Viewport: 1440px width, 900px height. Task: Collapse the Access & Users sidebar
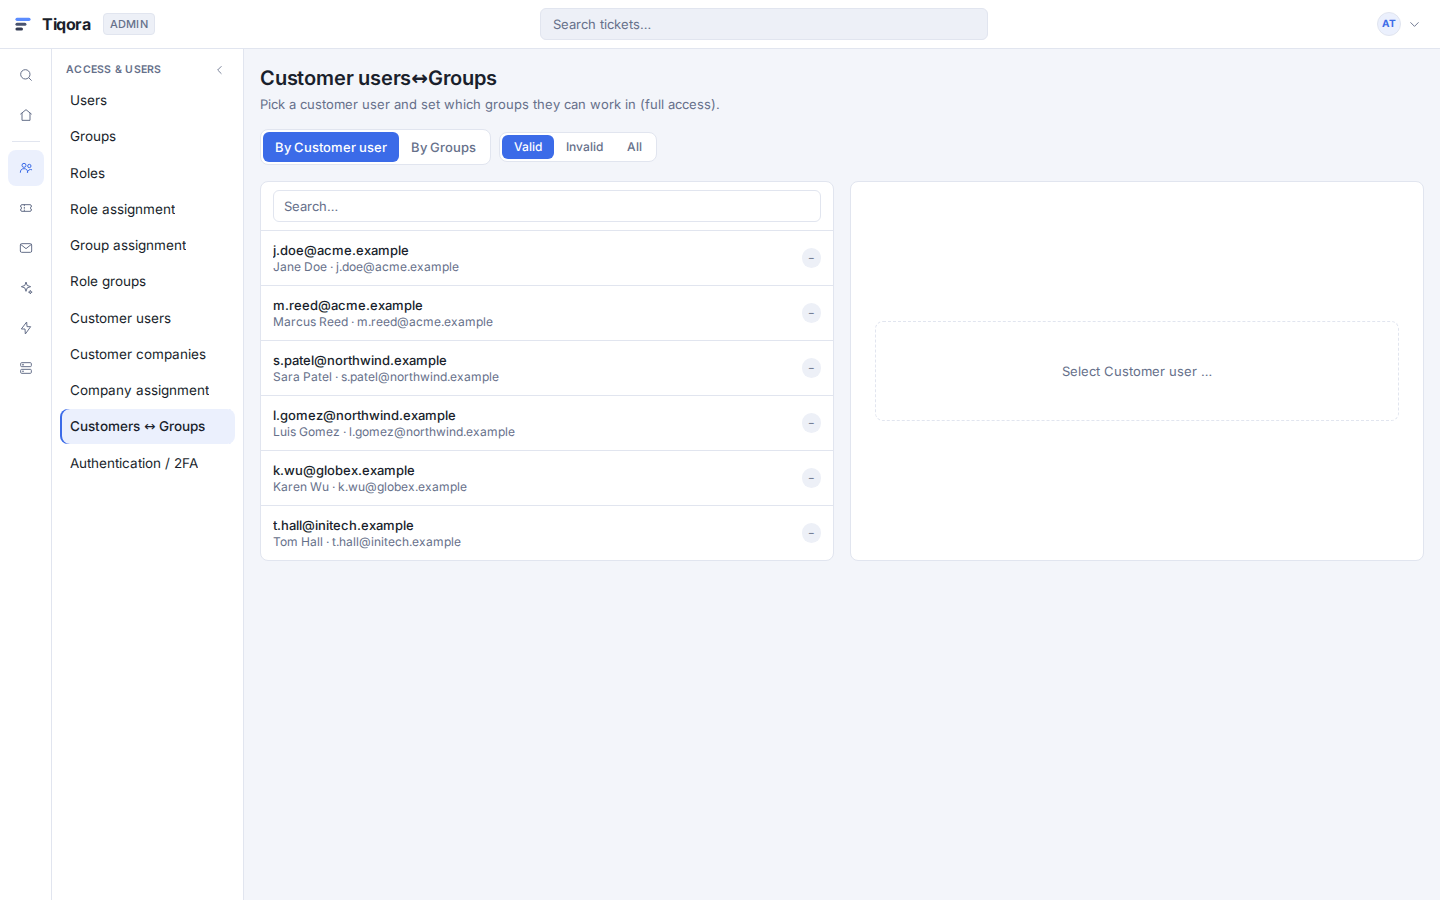click(x=220, y=69)
